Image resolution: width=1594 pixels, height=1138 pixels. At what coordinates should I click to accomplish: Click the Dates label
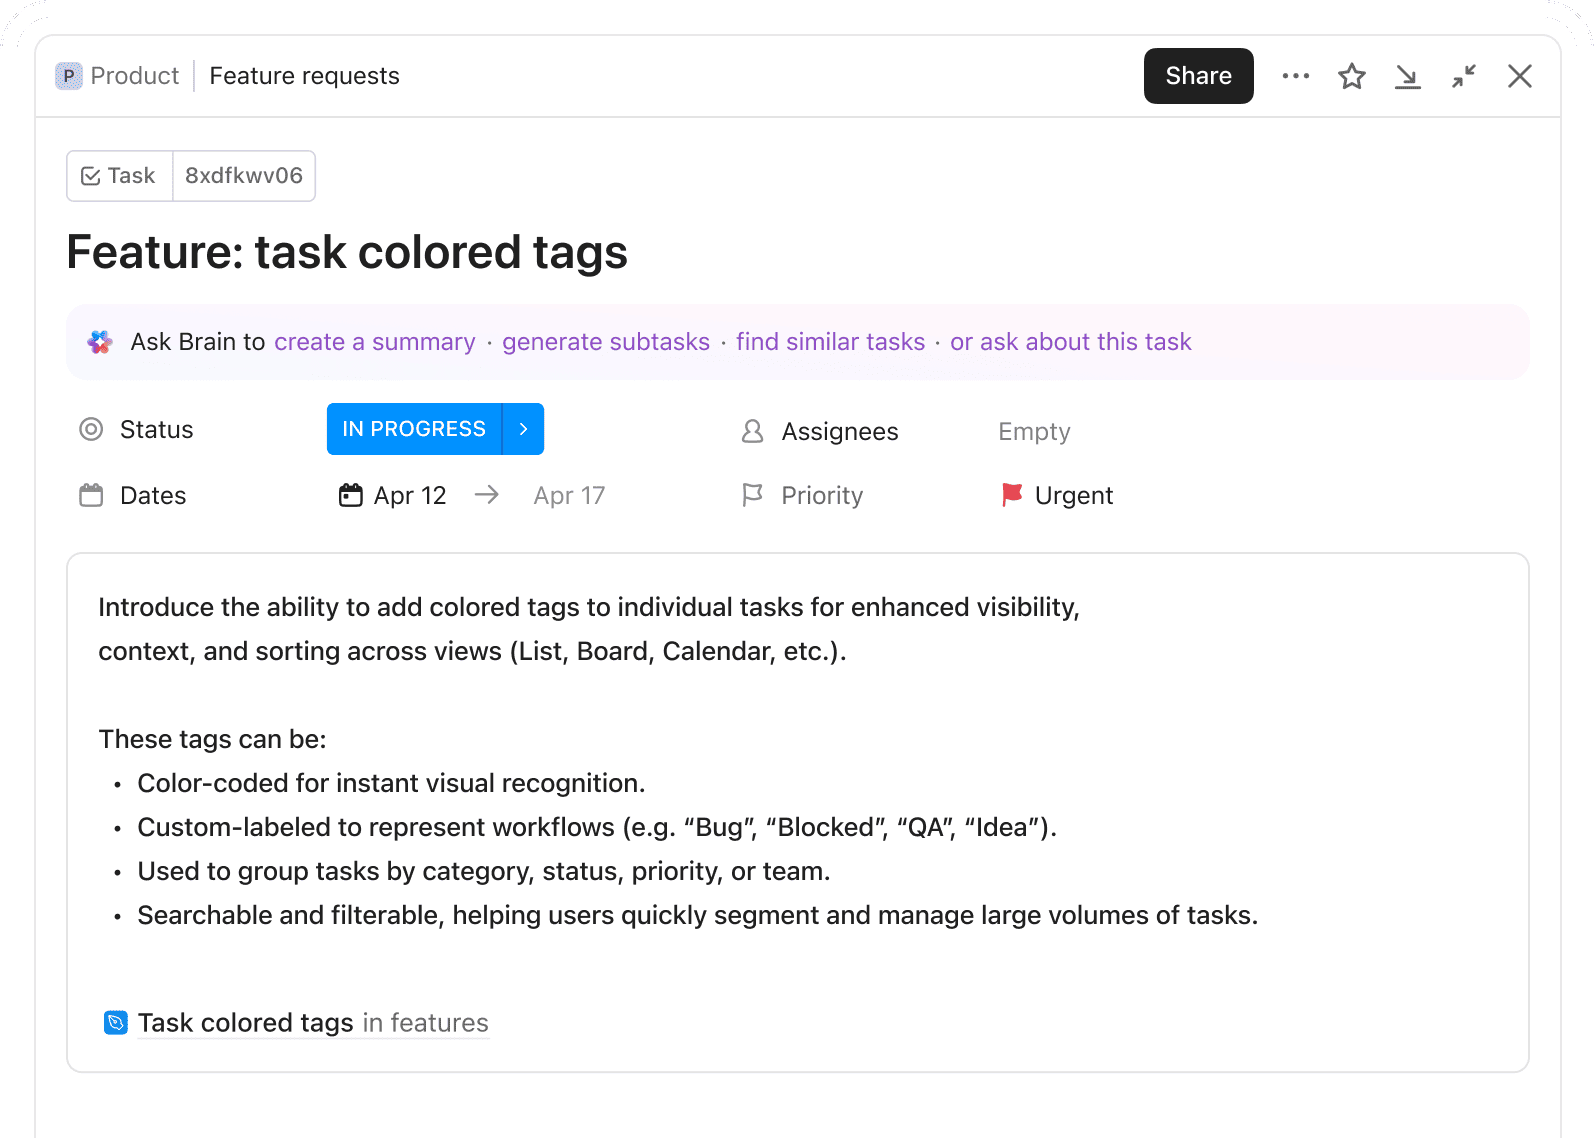[x=153, y=495]
